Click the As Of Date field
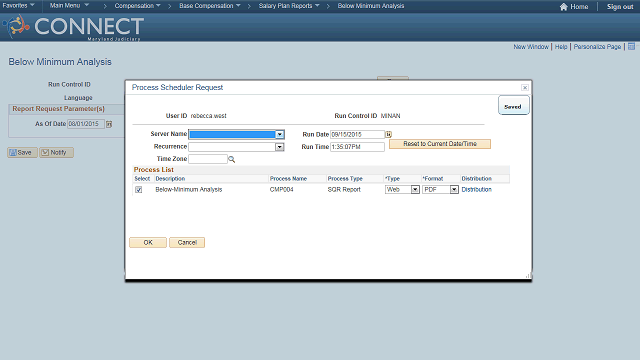Screen dimensions: 640x360 [x=86, y=124]
